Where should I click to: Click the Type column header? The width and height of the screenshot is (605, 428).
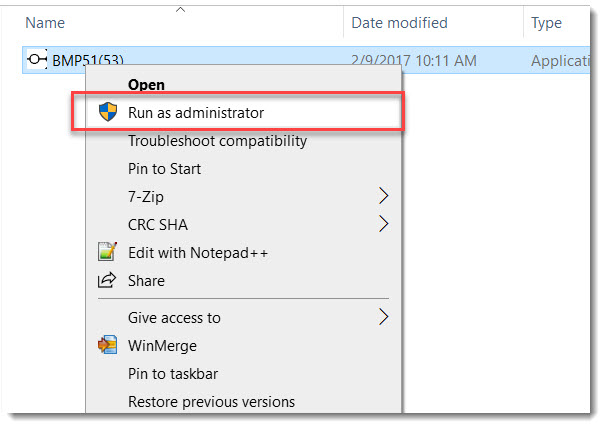coord(546,23)
